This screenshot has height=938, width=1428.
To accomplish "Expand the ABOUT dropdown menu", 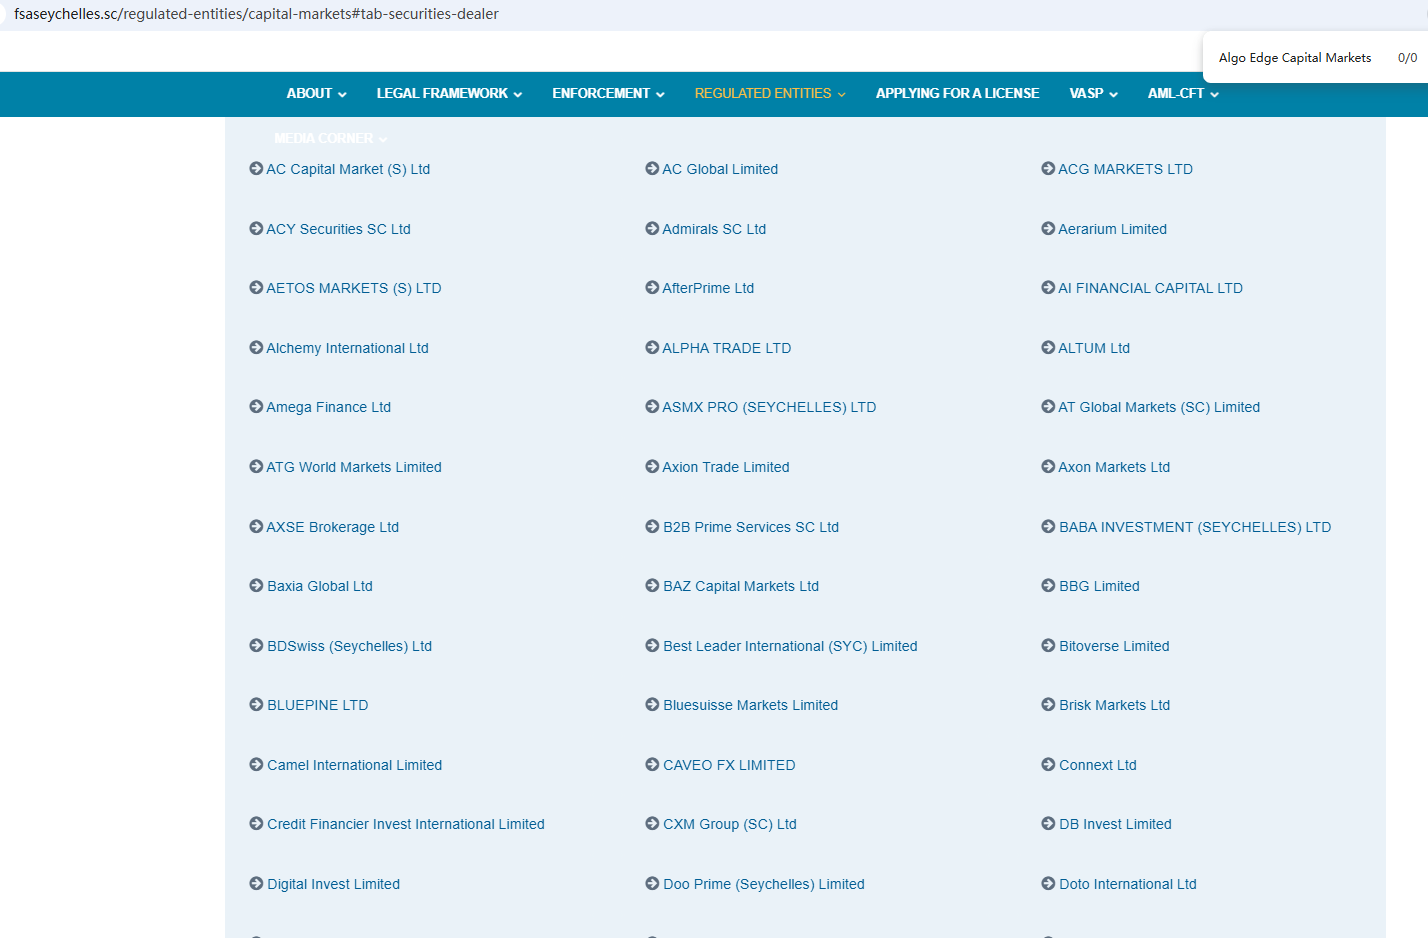I will tap(316, 94).
